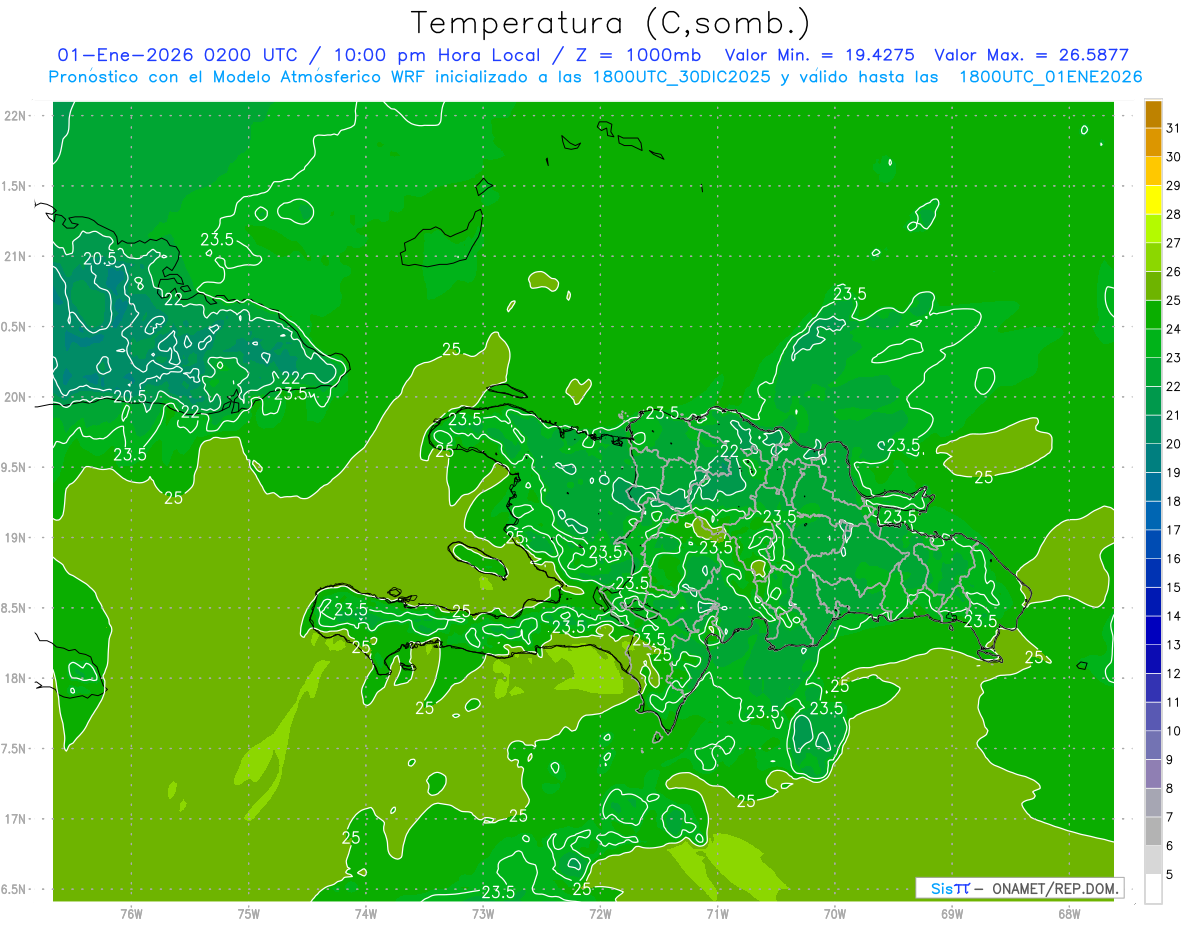The width and height of the screenshot is (1200, 927).
Task: Click the "69W" longitude axis label
Action: pyautogui.click(x=952, y=914)
